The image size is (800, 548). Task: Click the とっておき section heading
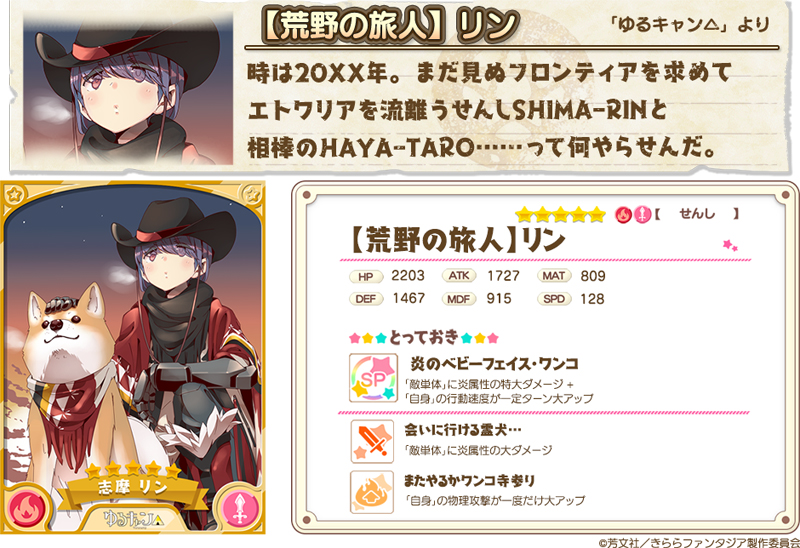point(423,337)
